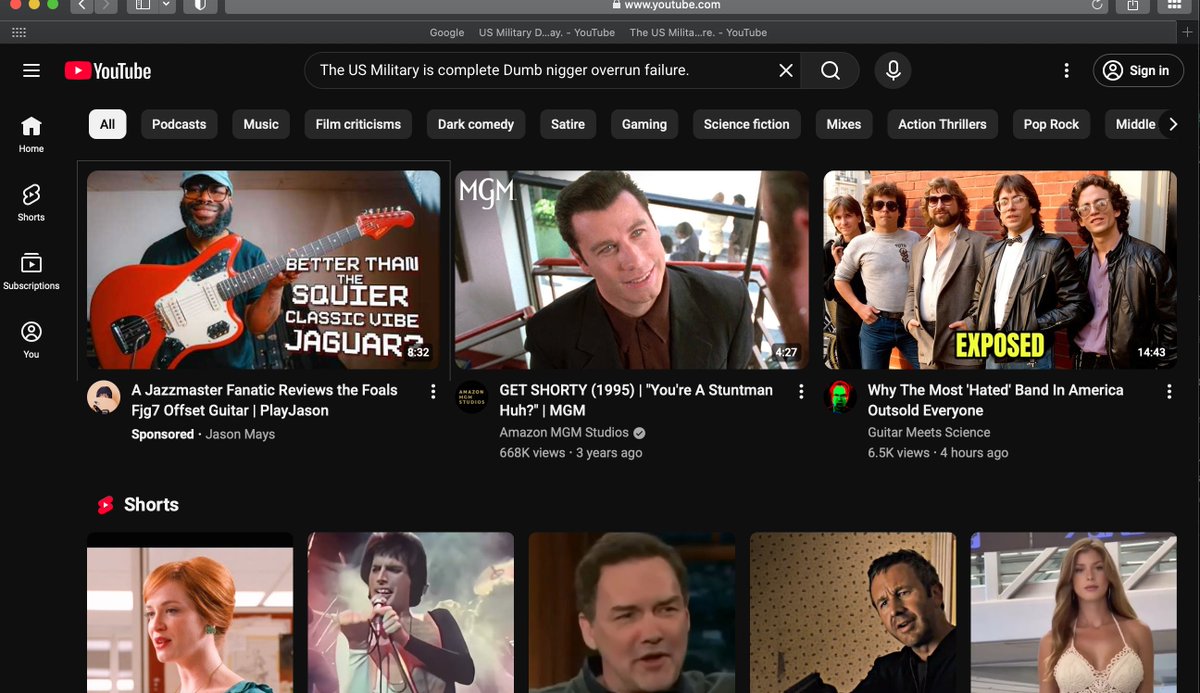The width and height of the screenshot is (1200, 693).
Task: Go to Home in the YouTube sidebar
Action: click(x=31, y=135)
